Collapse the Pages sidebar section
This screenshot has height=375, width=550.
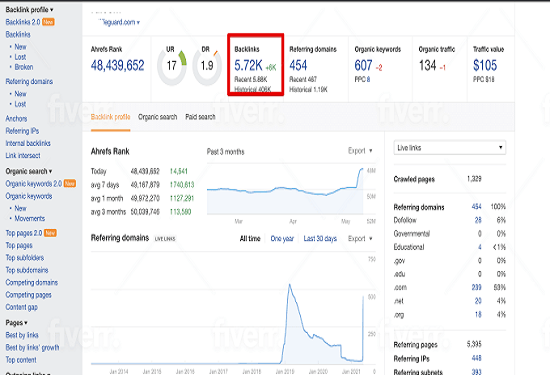16,323
